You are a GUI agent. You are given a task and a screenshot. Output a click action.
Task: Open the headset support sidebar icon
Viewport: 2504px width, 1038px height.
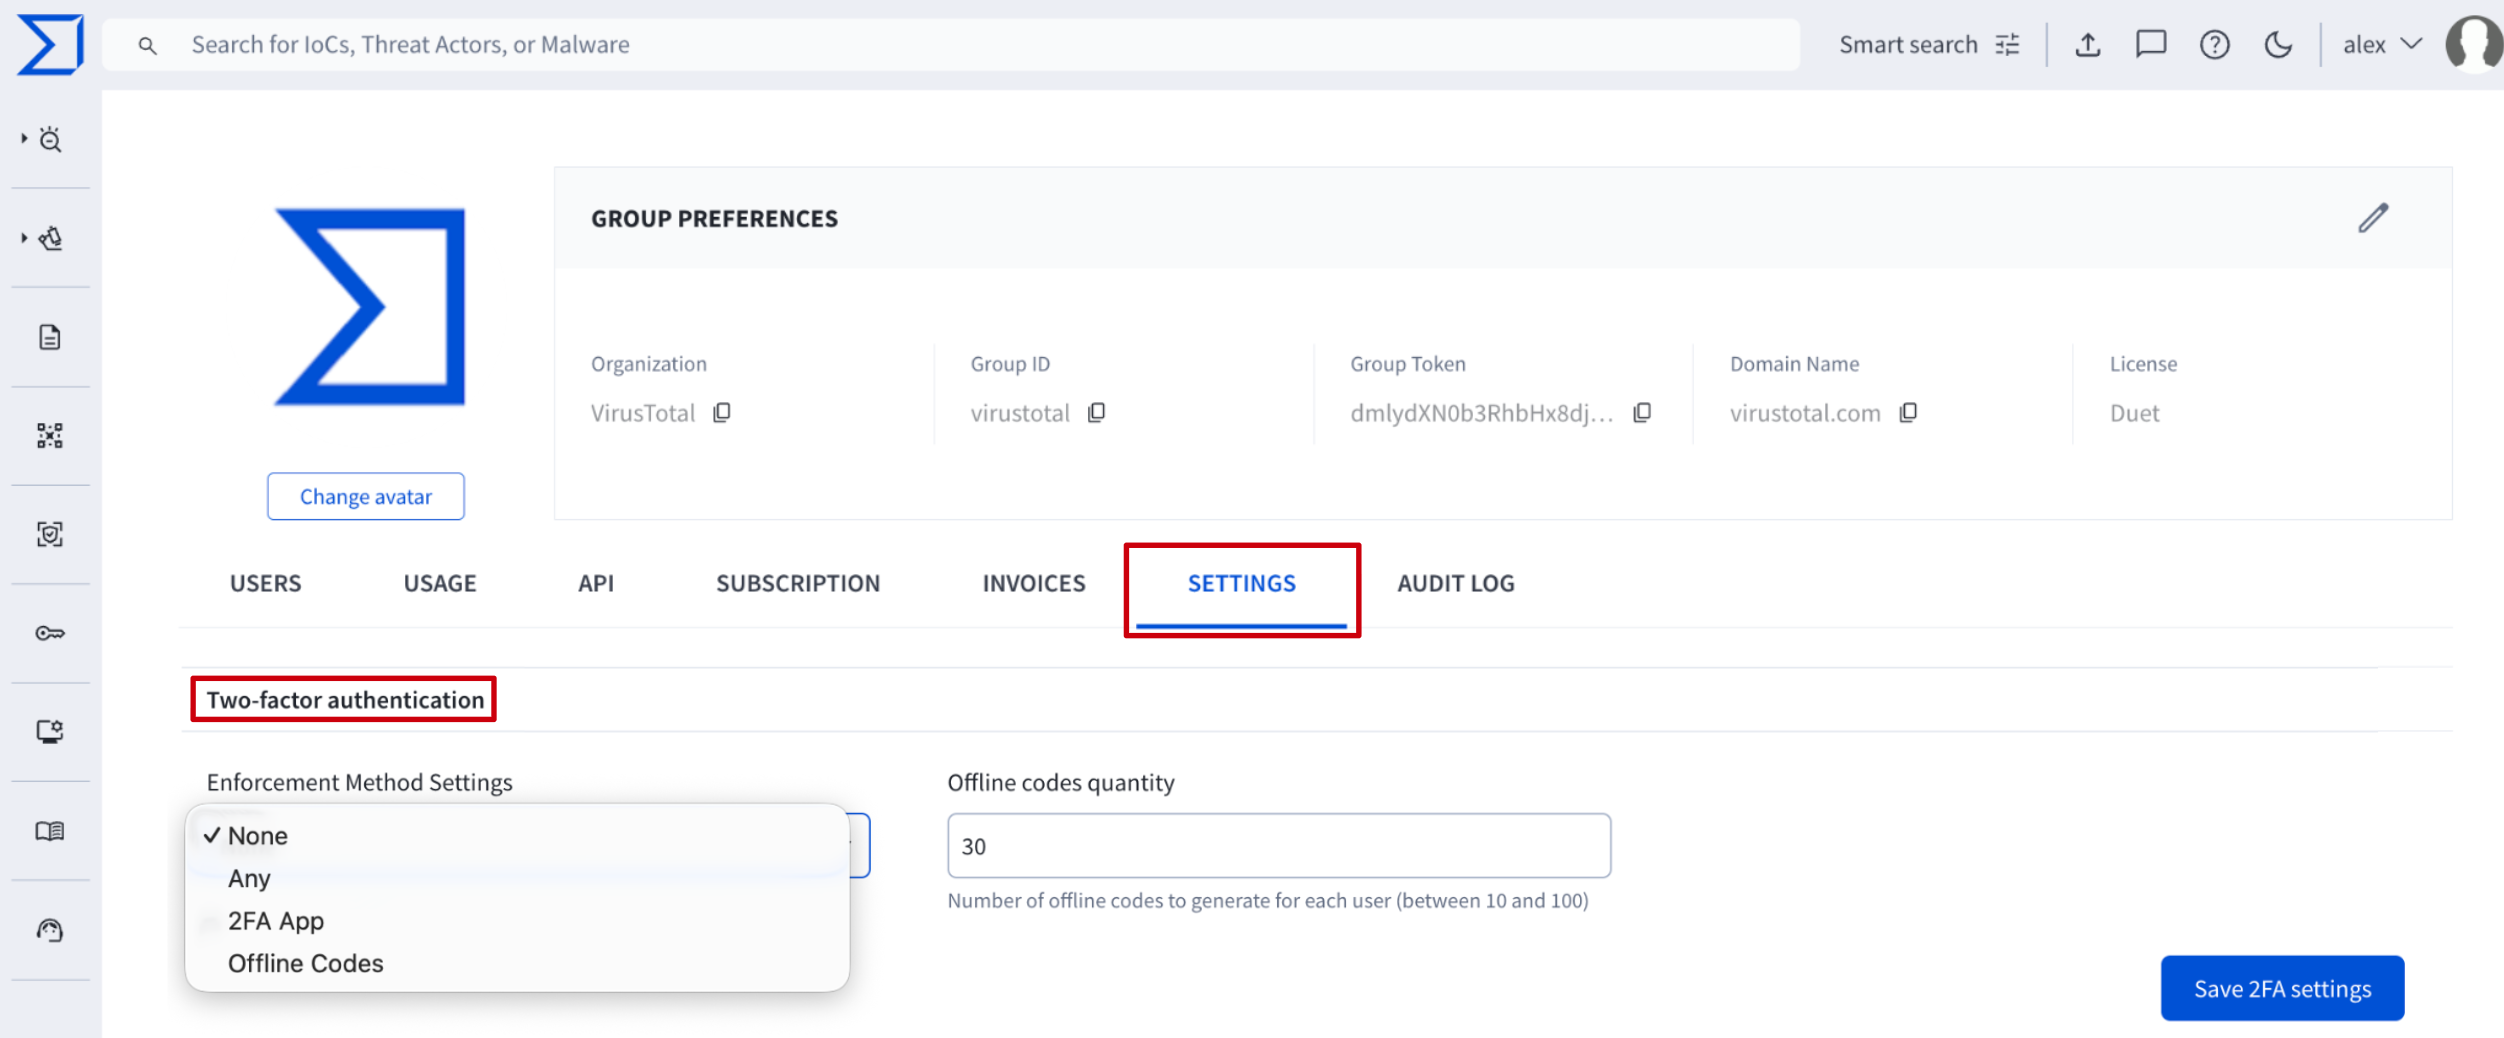tap(50, 930)
